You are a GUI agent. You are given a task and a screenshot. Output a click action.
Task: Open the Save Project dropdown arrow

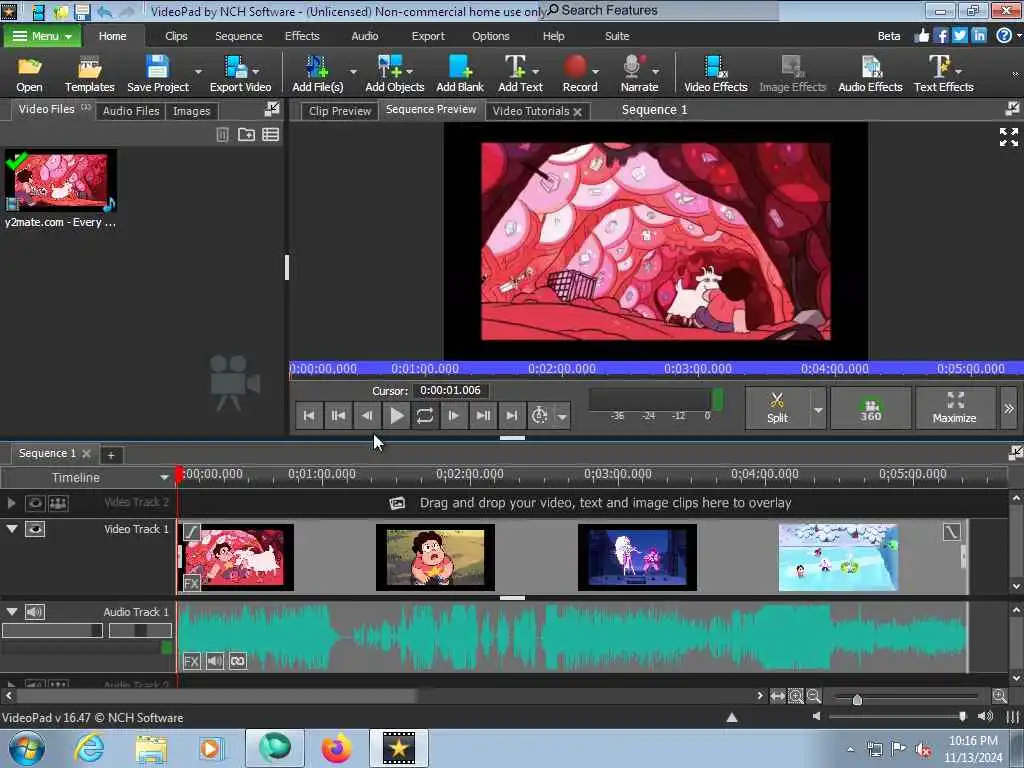[199, 71]
